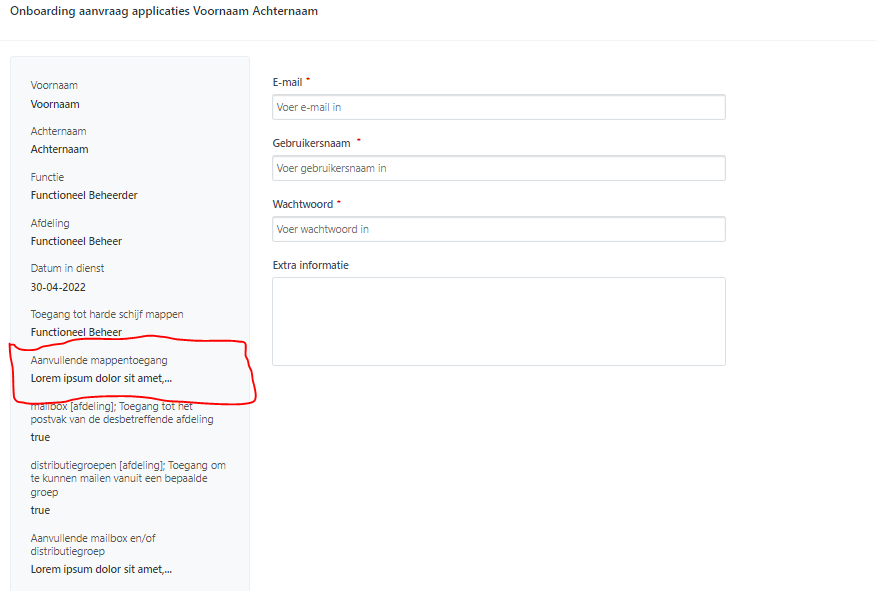Click the Aanvullende mappentoegang label
876x591 pixels.
[x=99, y=360]
